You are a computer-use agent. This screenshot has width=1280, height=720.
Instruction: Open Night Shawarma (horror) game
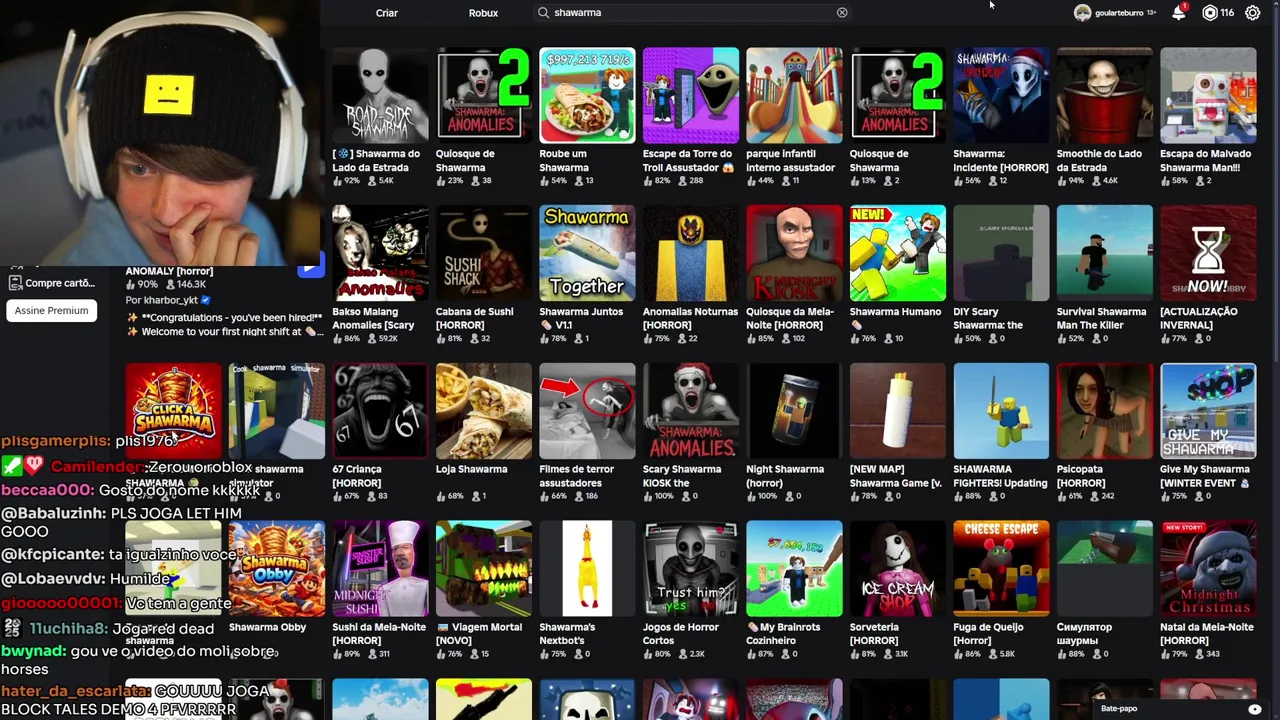[794, 411]
